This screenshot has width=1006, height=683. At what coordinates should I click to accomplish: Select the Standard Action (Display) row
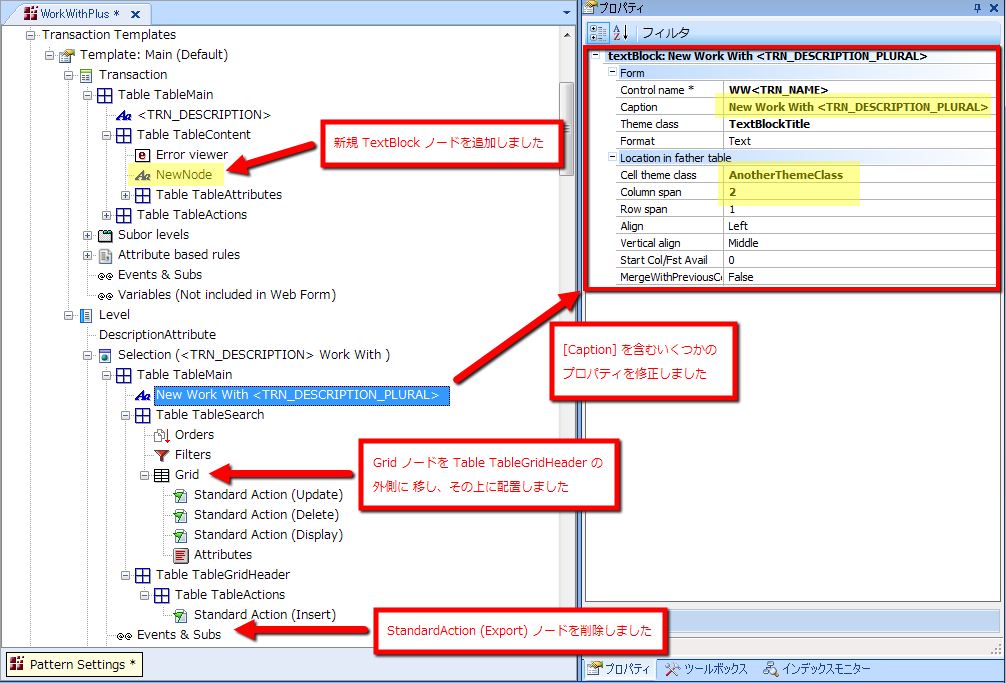pos(268,535)
